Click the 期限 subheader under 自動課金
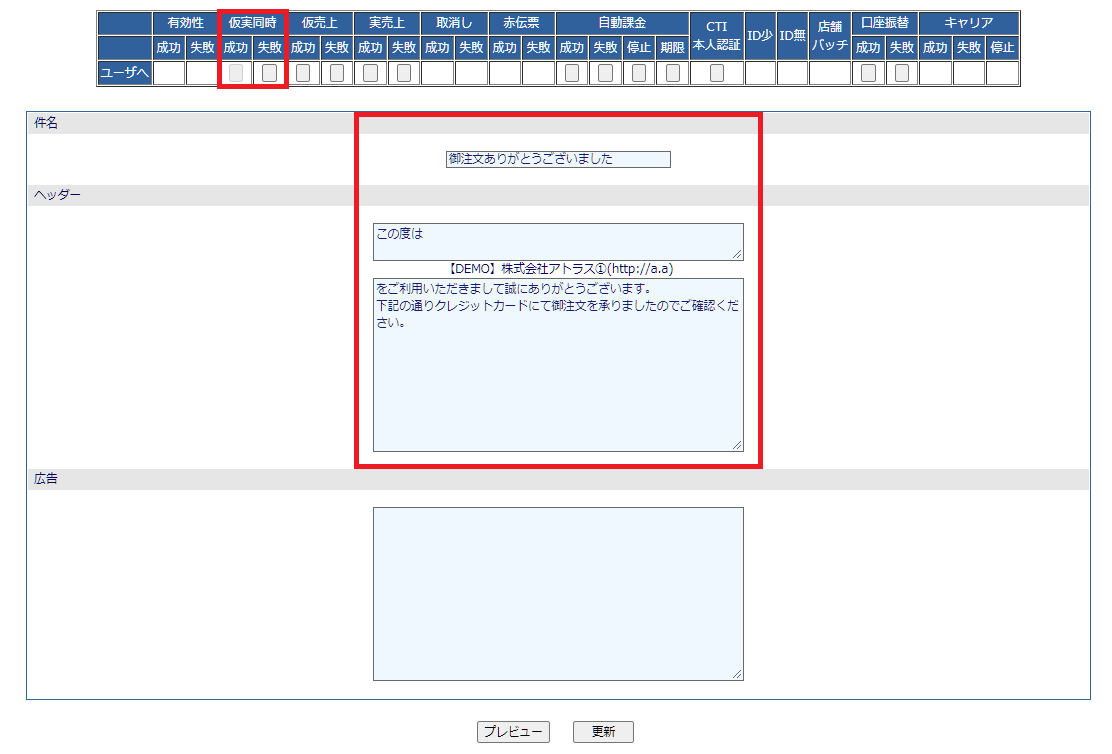The width and height of the screenshot is (1112, 754). point(672,48)
